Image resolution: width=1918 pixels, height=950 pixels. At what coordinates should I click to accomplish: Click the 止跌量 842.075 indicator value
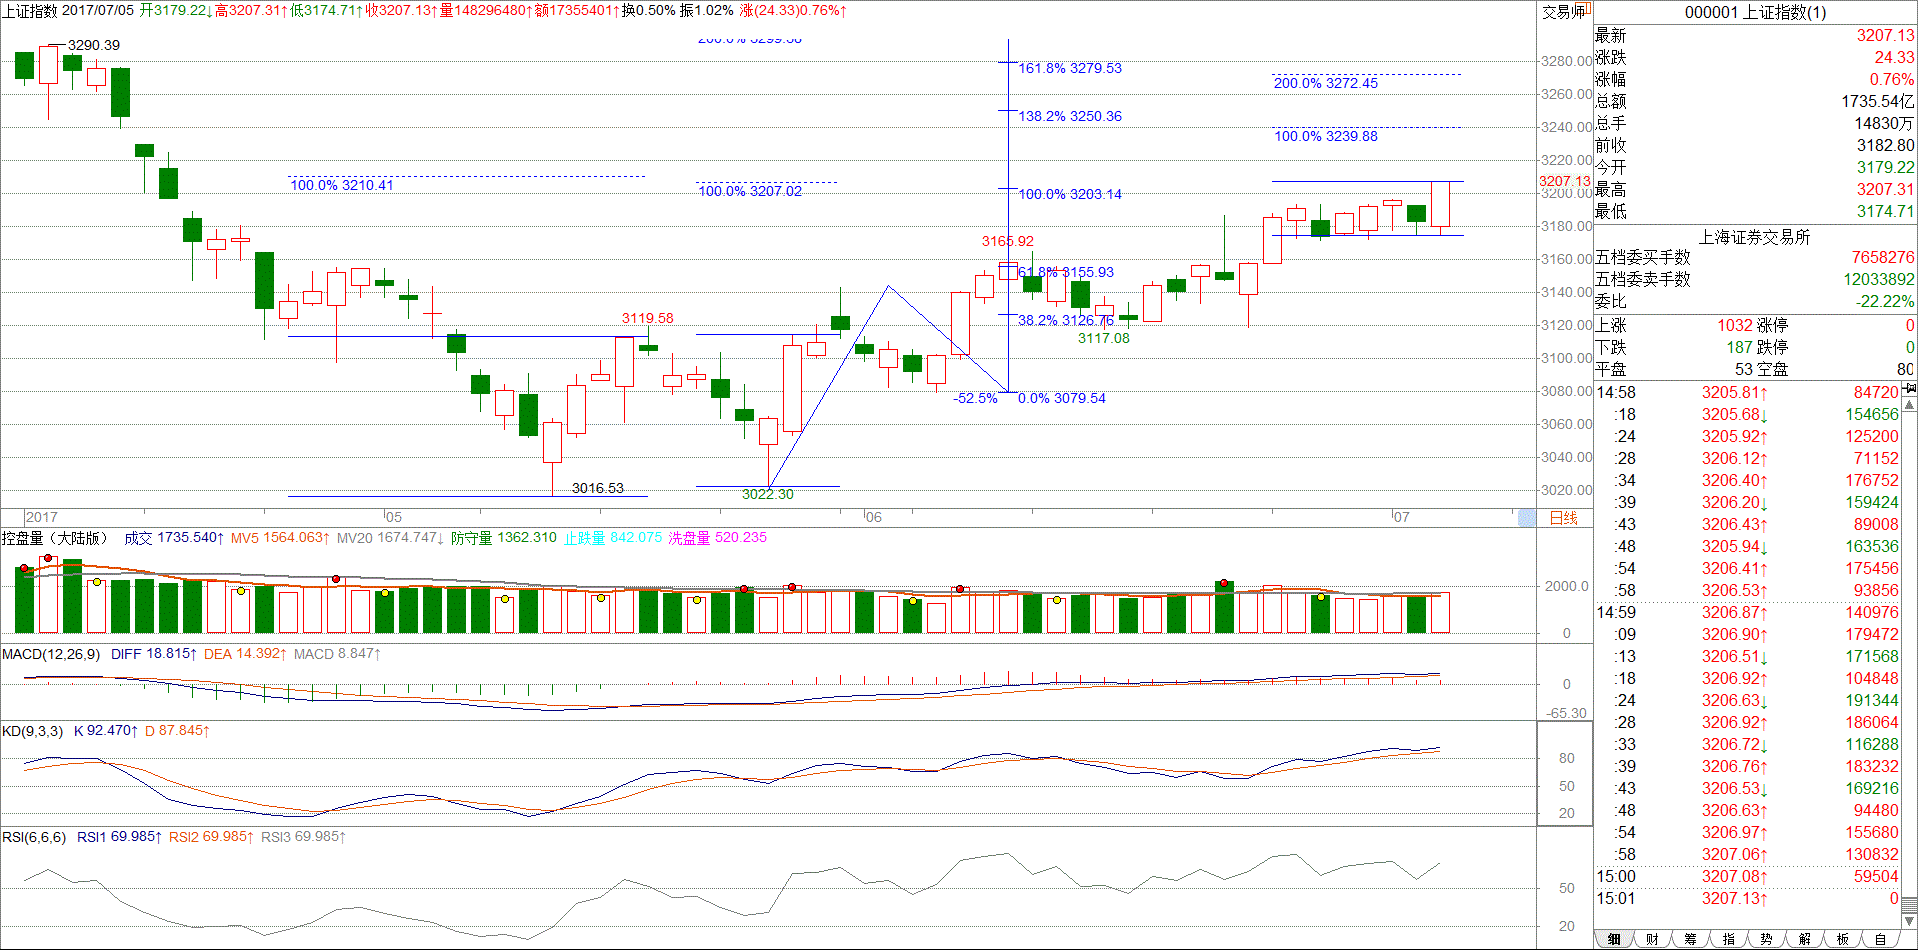pos(612,538)
